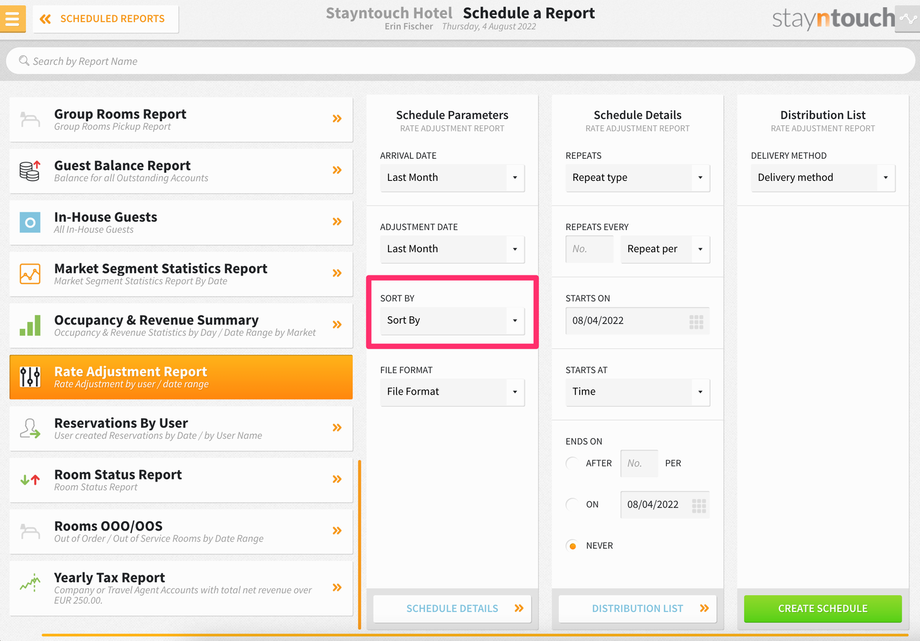Click the chevrons on Group Rooms Report row
The width and height of the screenshot is (920, 641).
pyautogui.click(x=337, y=119)
